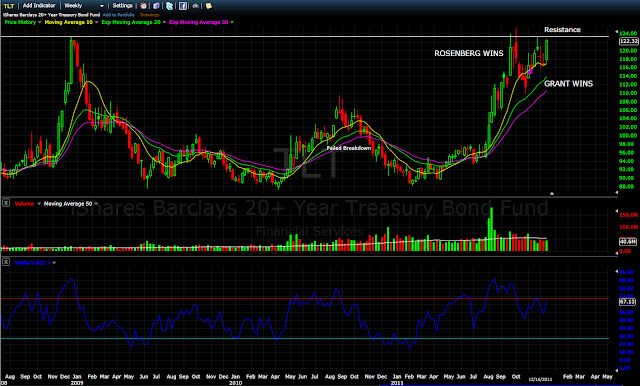Viewport: 640px width, 386px height.
Task: Click the small icon beside Facebook button
Action: pyautogui.click(x=196, y=6)
